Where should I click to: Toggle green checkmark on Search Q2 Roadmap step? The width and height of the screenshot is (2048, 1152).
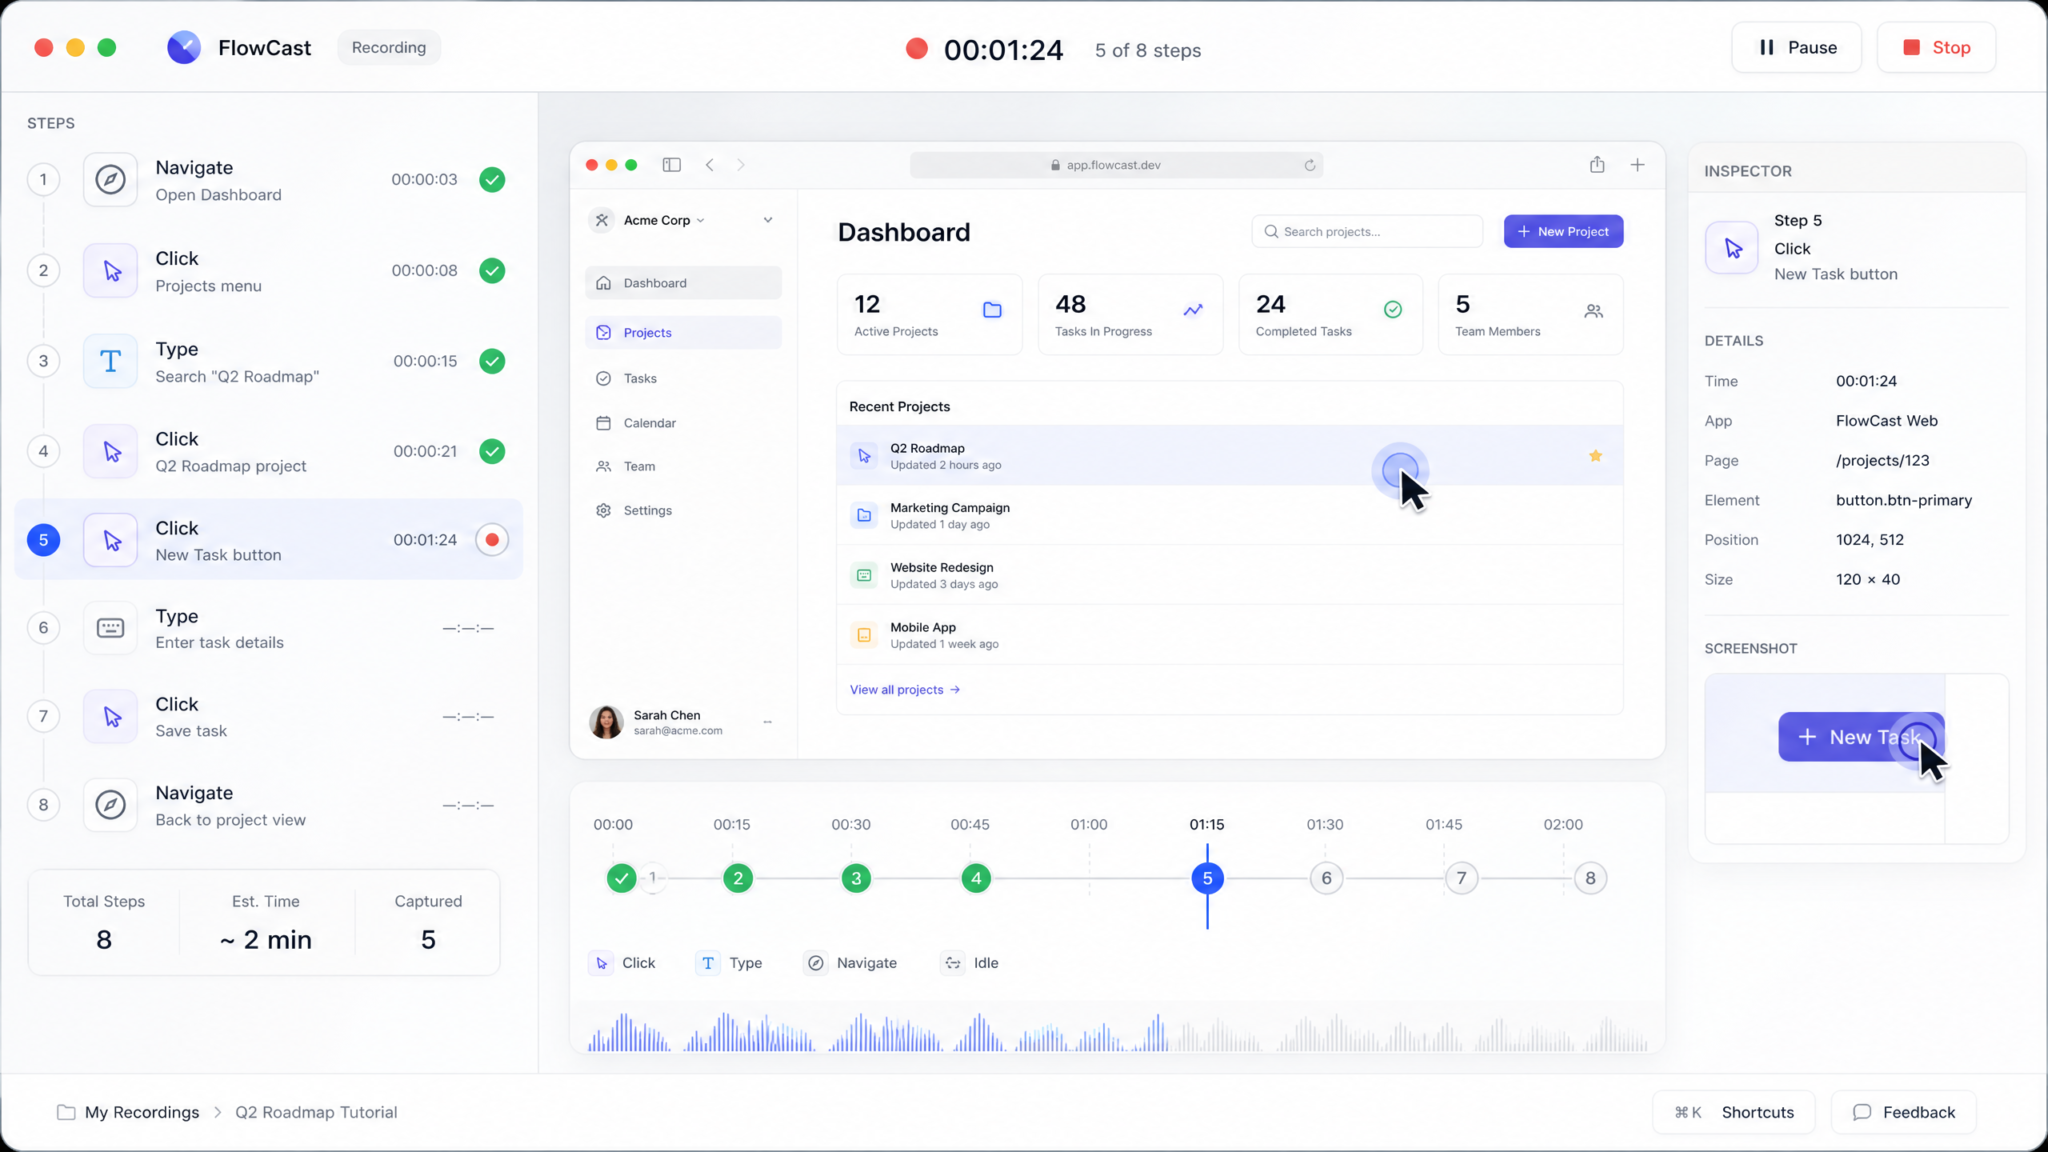[x=492, y=361]
